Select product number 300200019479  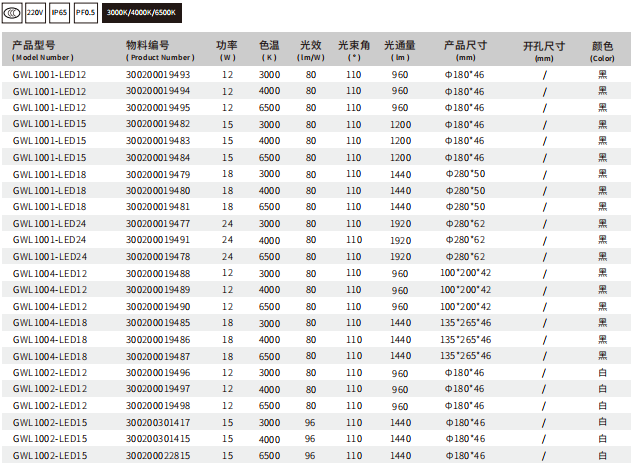tap(158, 174)
